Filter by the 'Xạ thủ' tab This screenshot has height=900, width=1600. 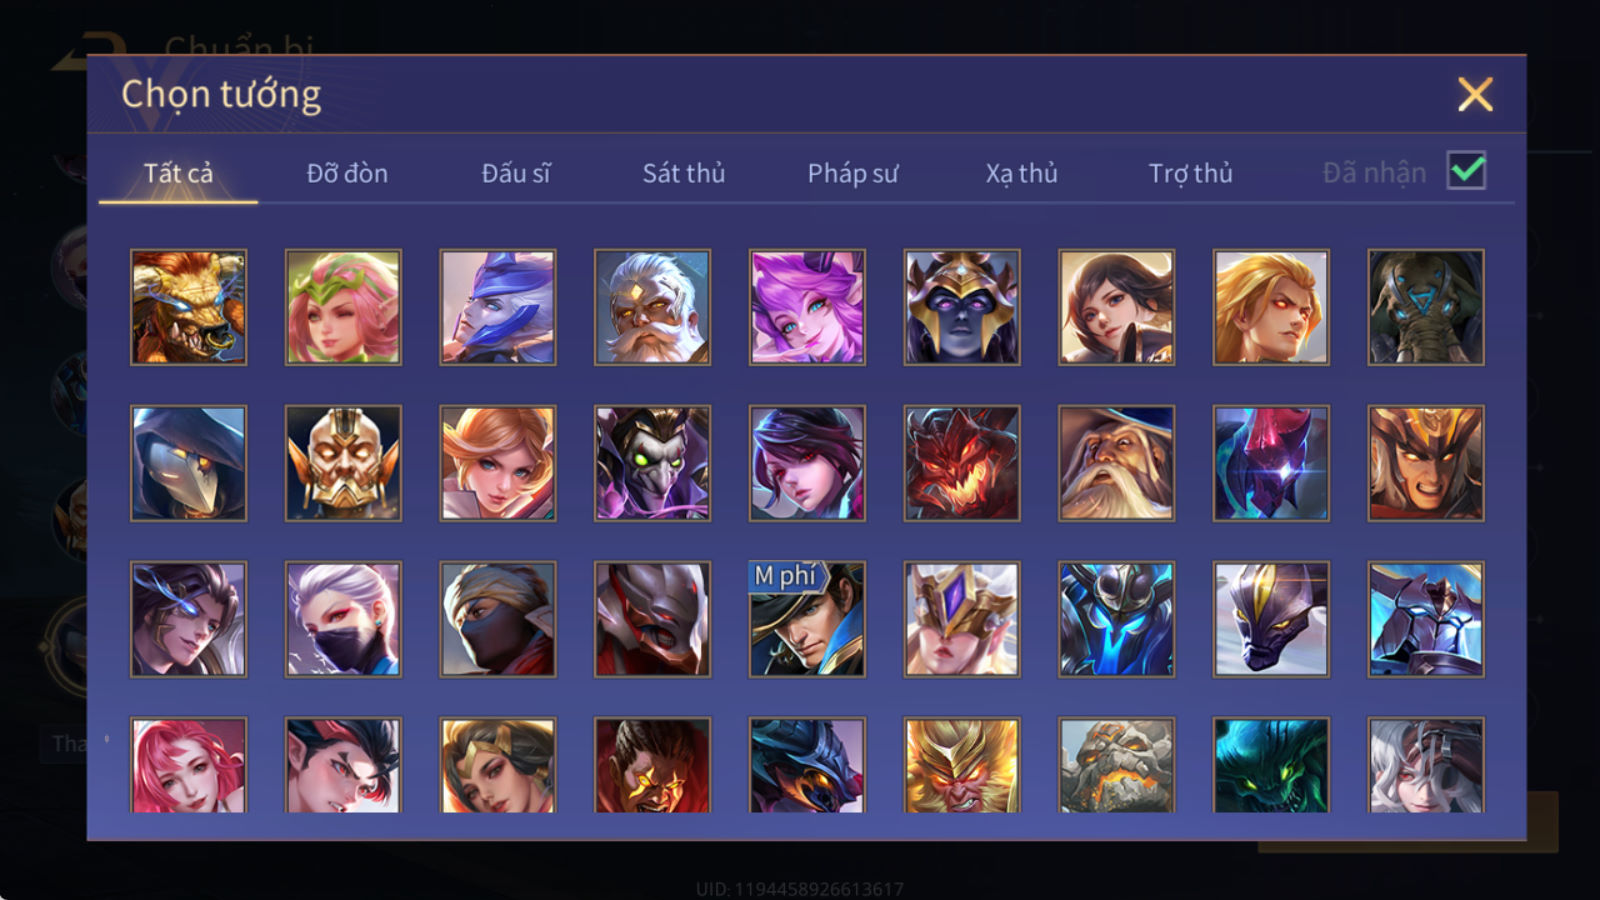point(1021,173)
